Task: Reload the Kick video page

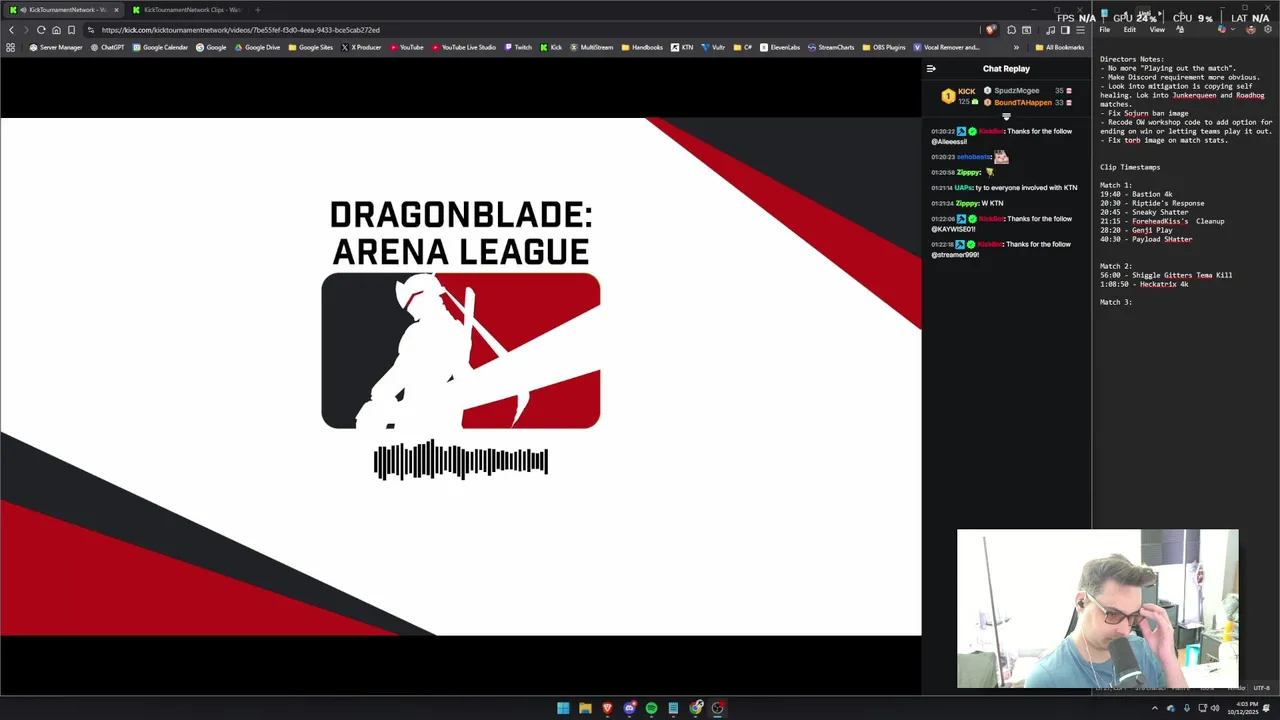Action: pos(41,30)
